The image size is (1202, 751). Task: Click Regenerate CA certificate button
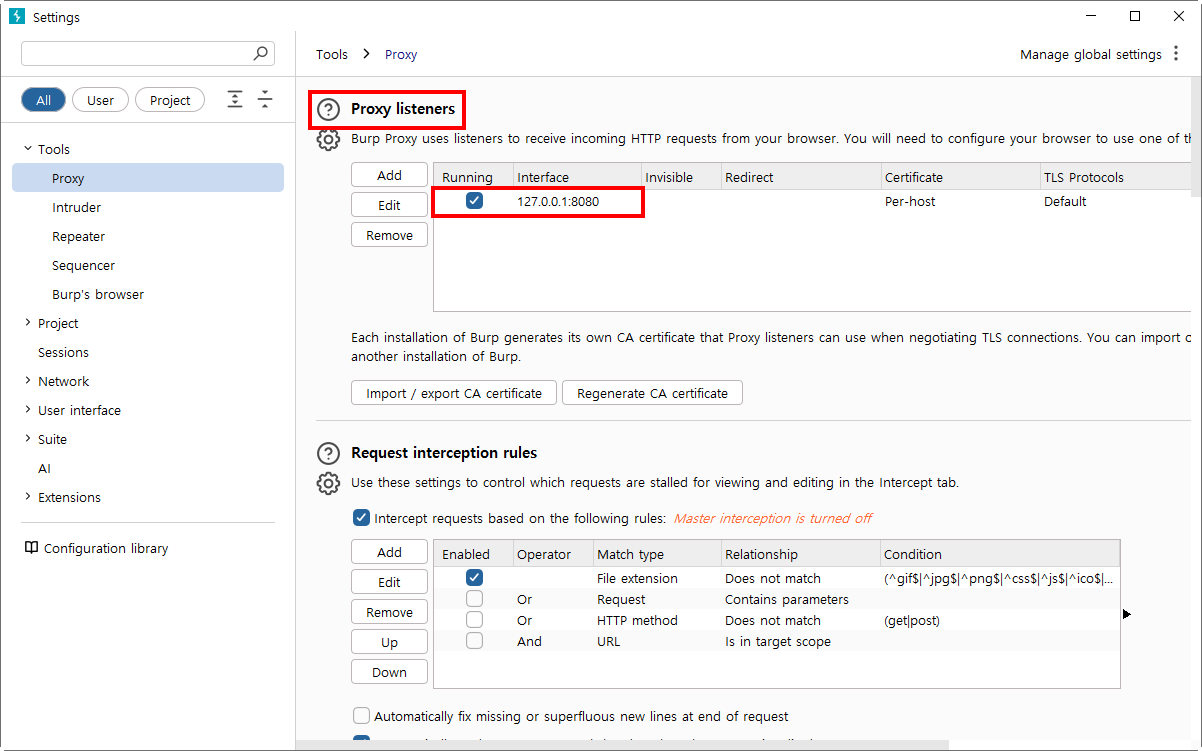pos(652,393)
